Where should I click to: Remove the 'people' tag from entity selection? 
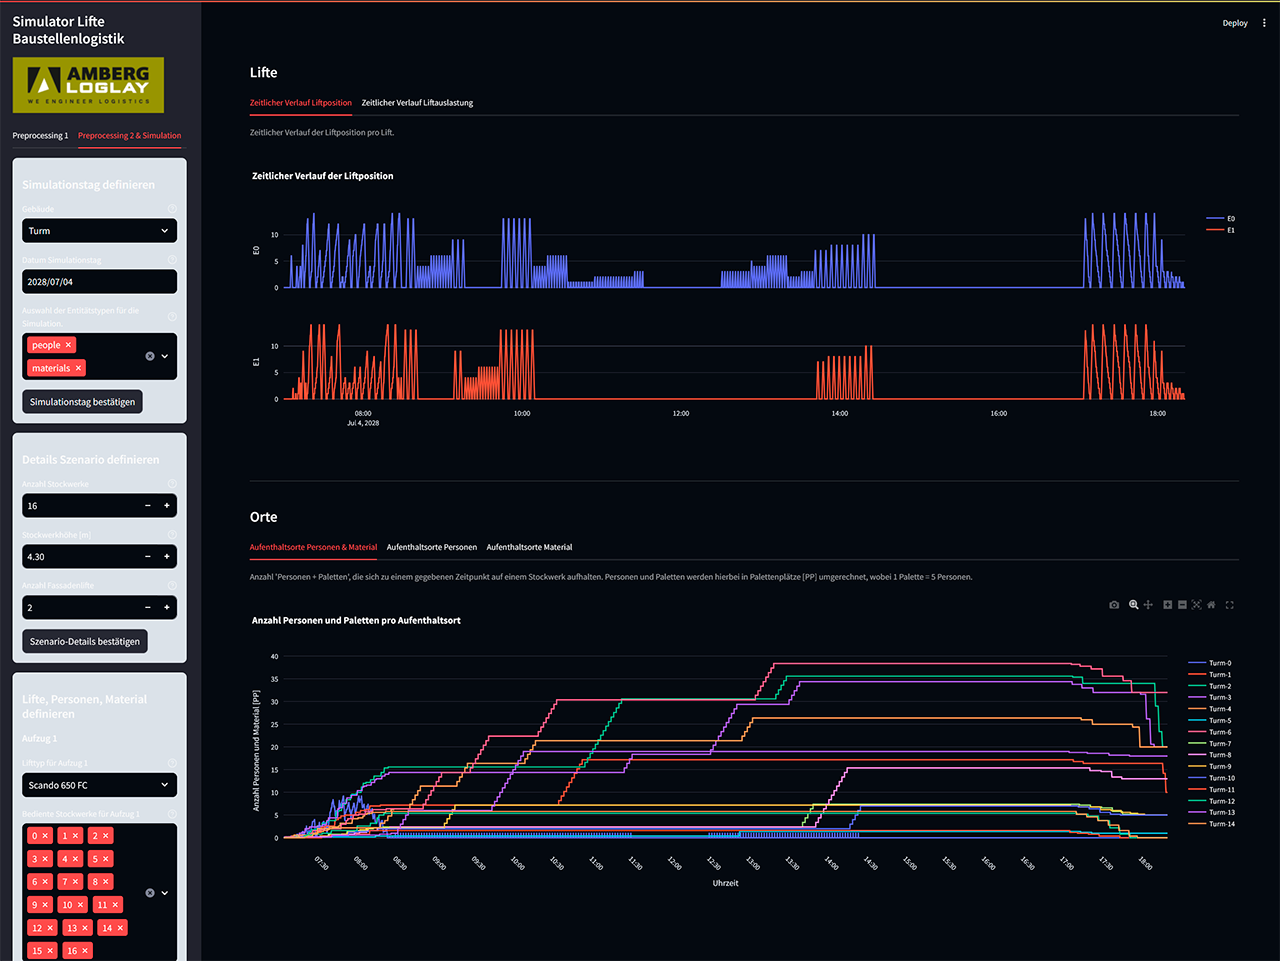(68, 345)
